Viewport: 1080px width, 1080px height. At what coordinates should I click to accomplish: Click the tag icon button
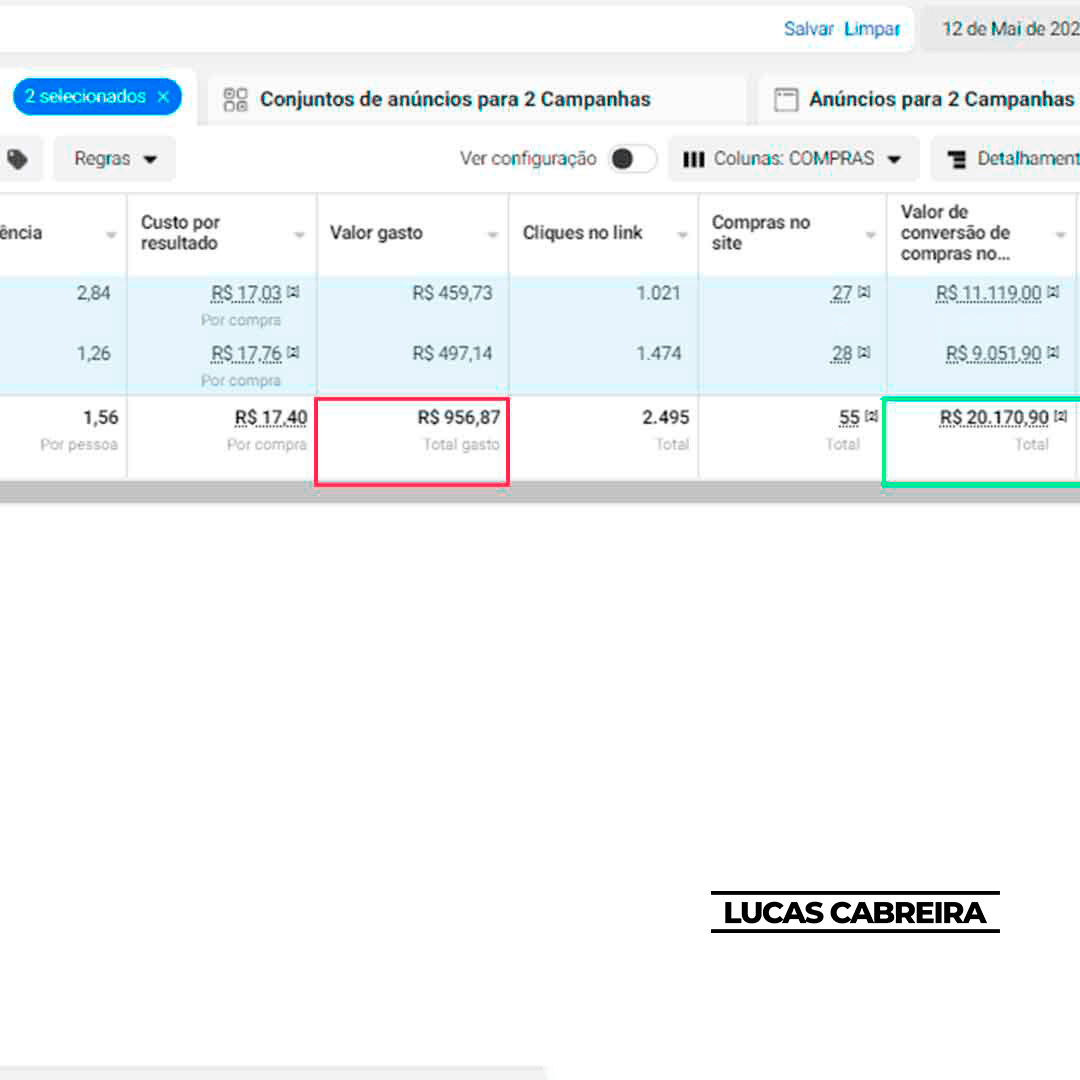18,159
